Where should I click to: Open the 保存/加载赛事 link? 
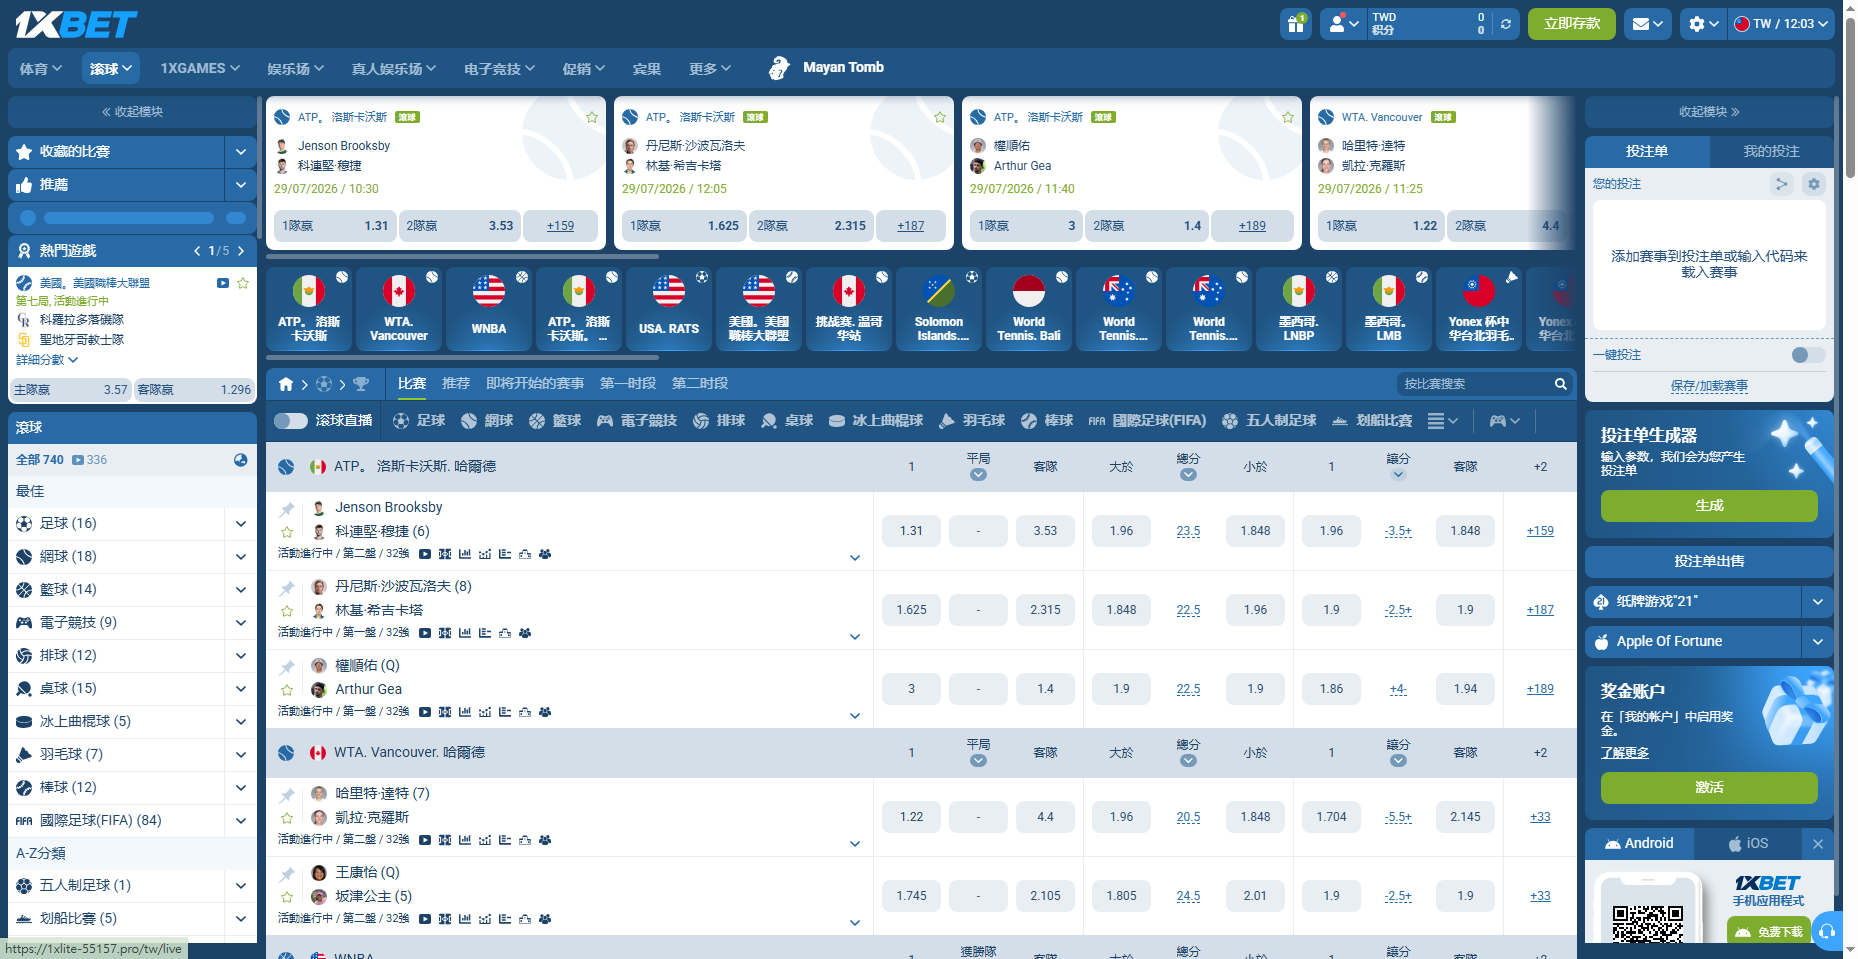(1709, 386)
